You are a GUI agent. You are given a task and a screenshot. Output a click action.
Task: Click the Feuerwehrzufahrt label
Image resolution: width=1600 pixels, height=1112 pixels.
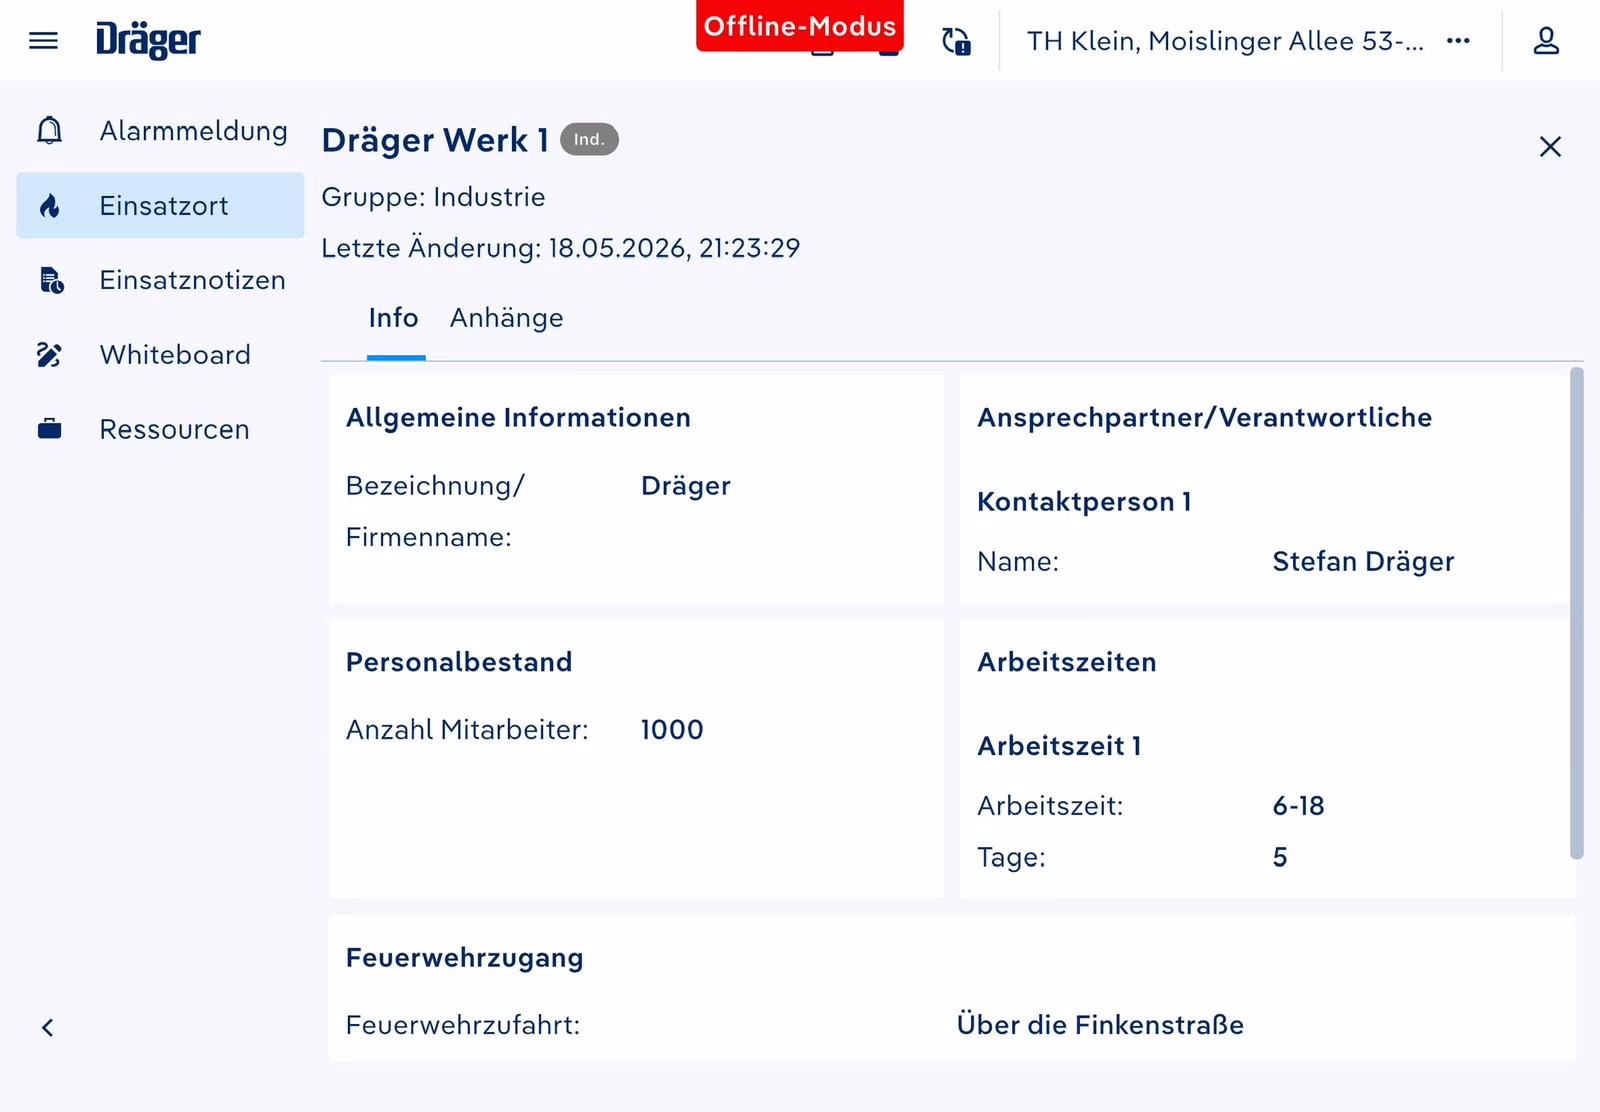pyautogui.click(x=463, y=1025)
